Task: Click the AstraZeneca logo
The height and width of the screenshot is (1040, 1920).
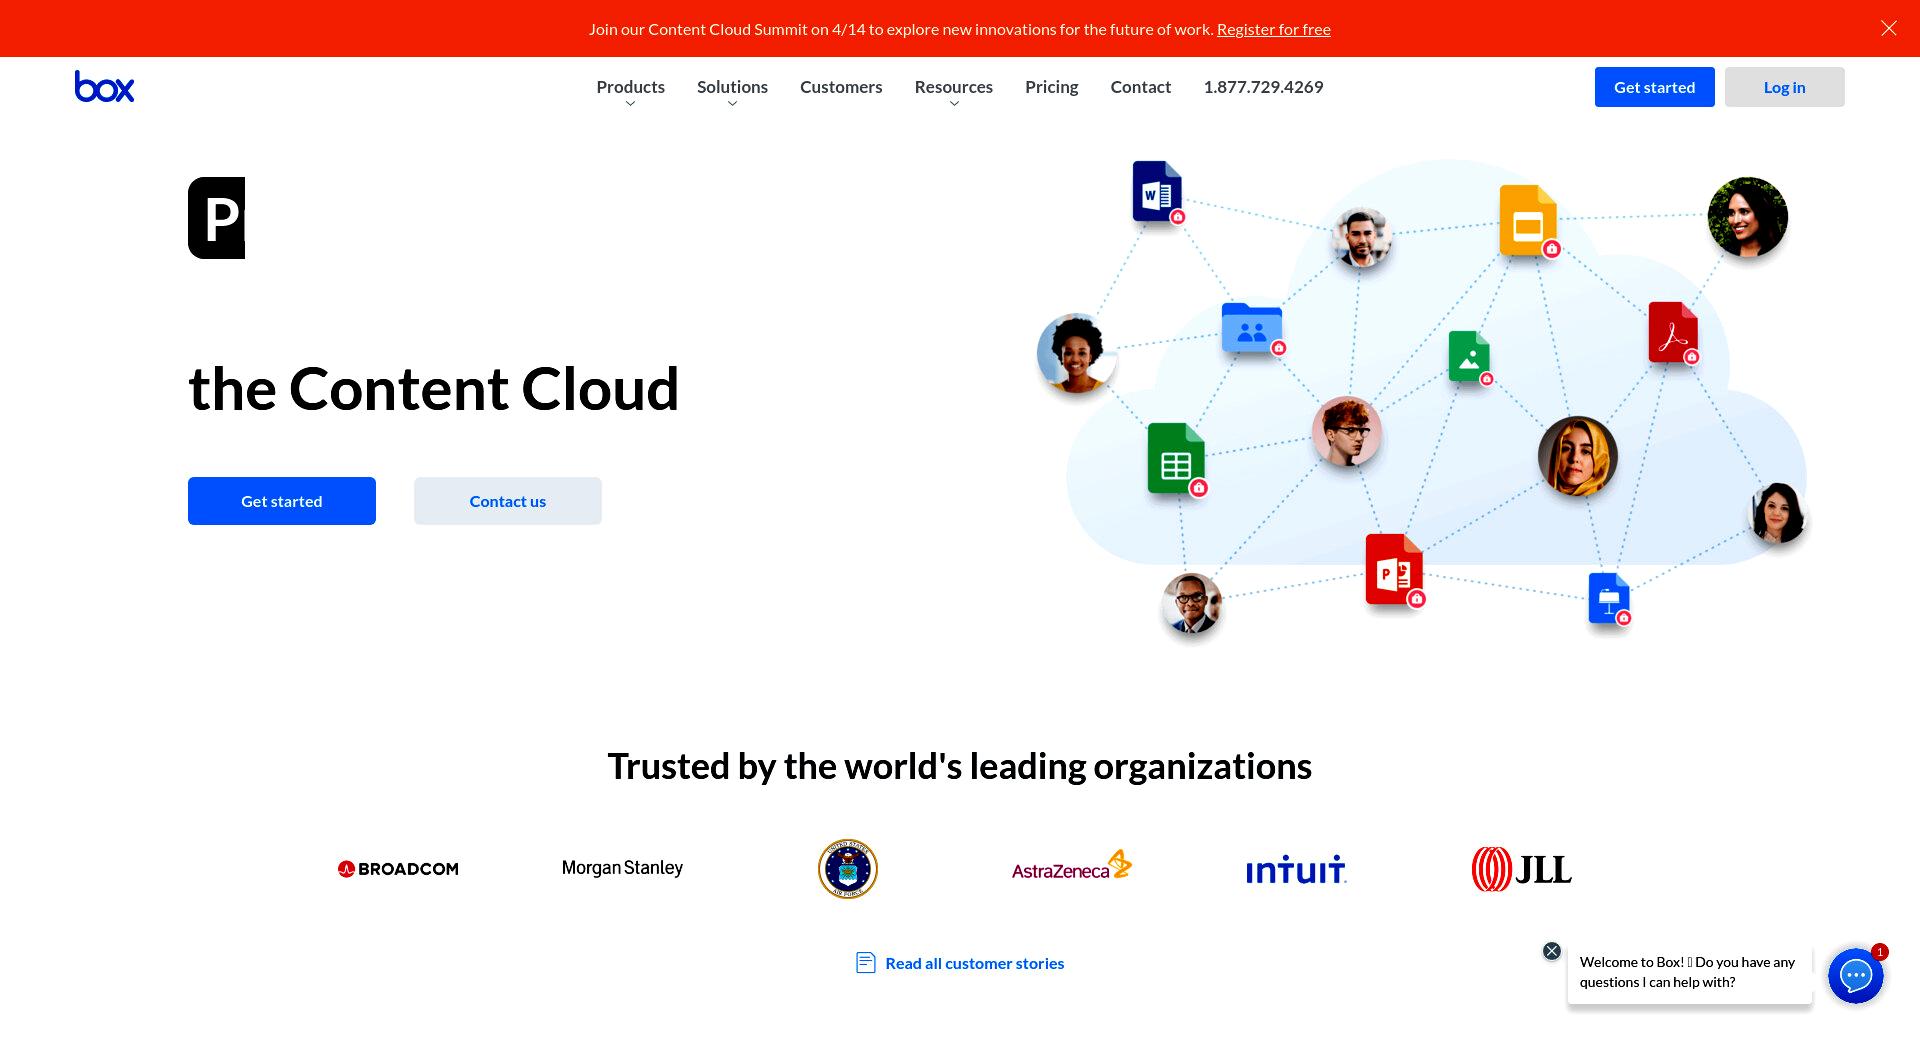Action: [1072, 866]
